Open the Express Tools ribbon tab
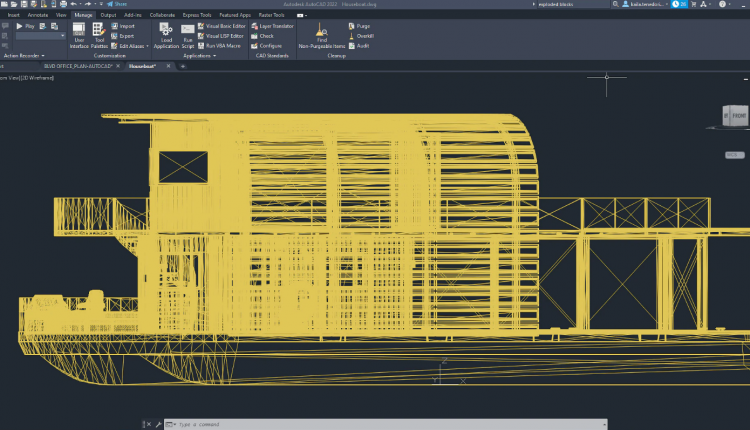This screenshot has height=430, width=750. (x=196, y=15)
